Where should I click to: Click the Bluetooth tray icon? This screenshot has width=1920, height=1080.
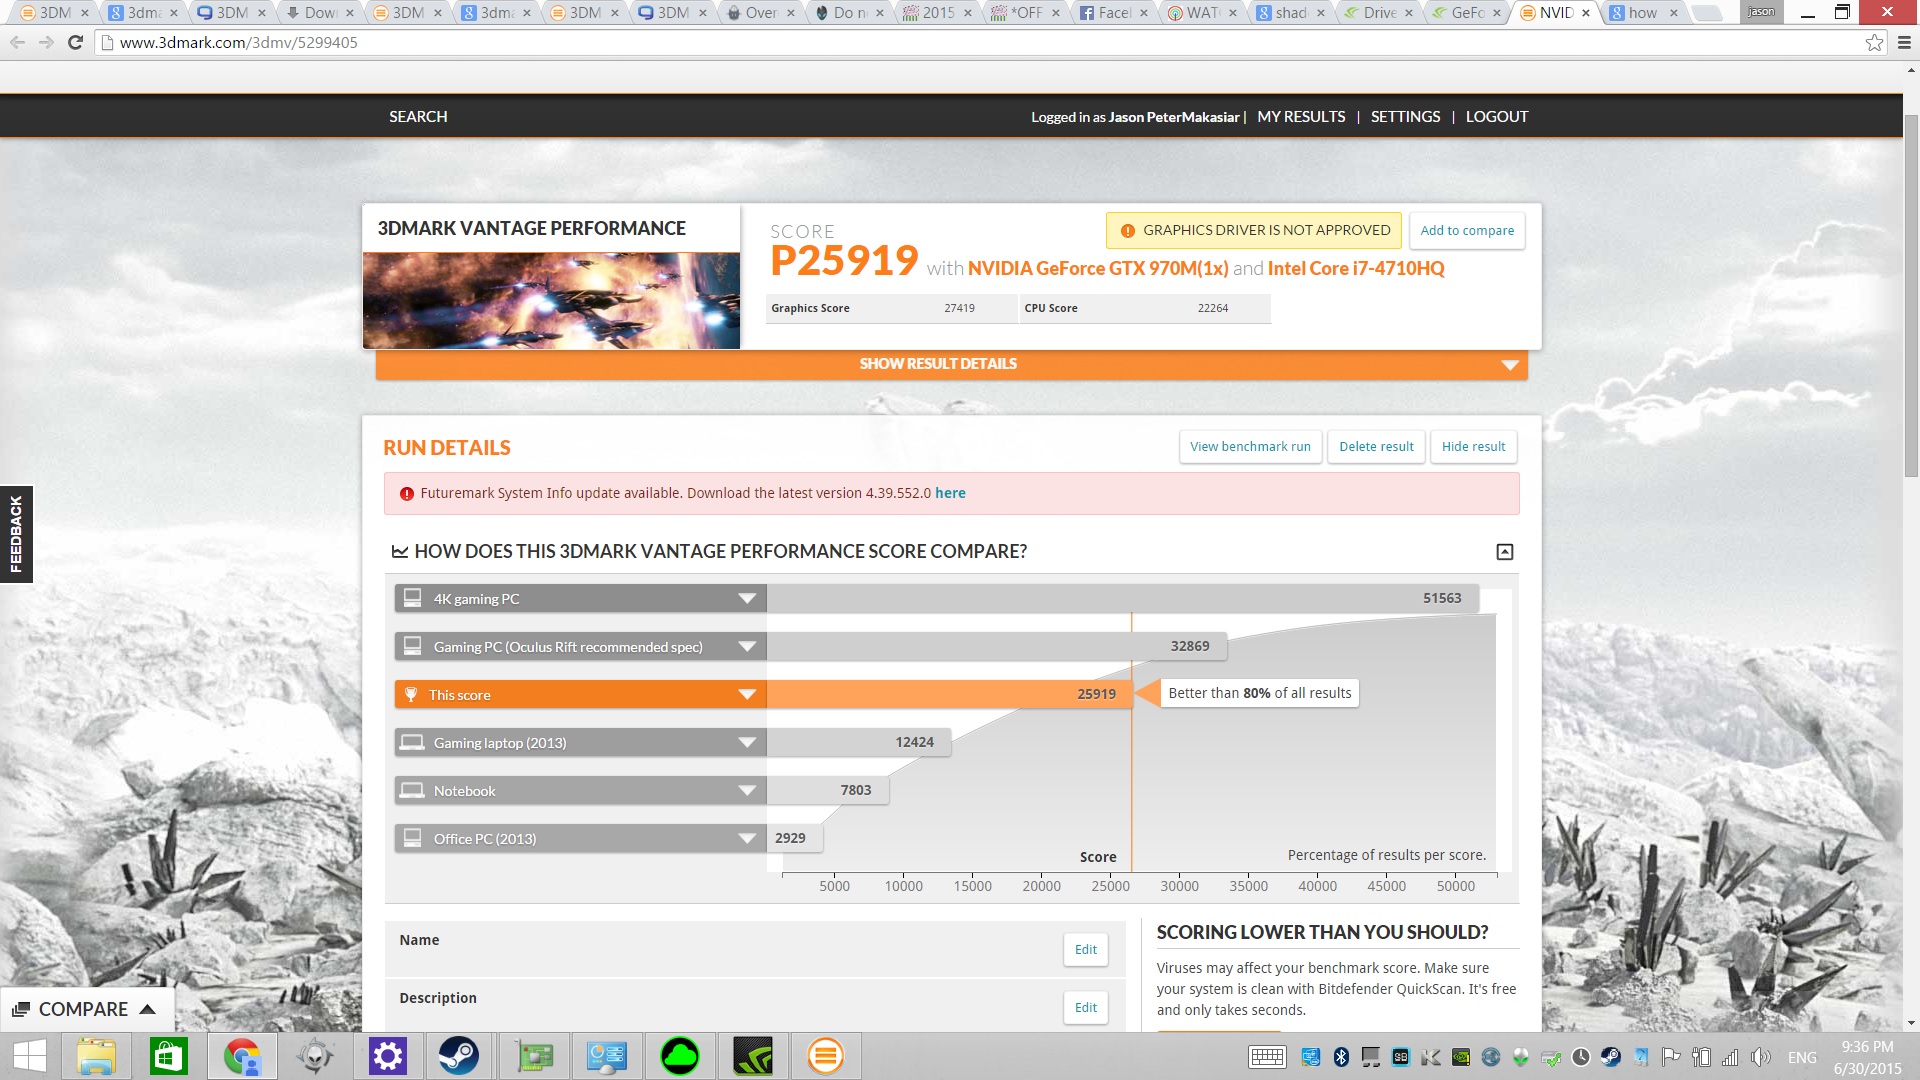pos(1341,1057)
